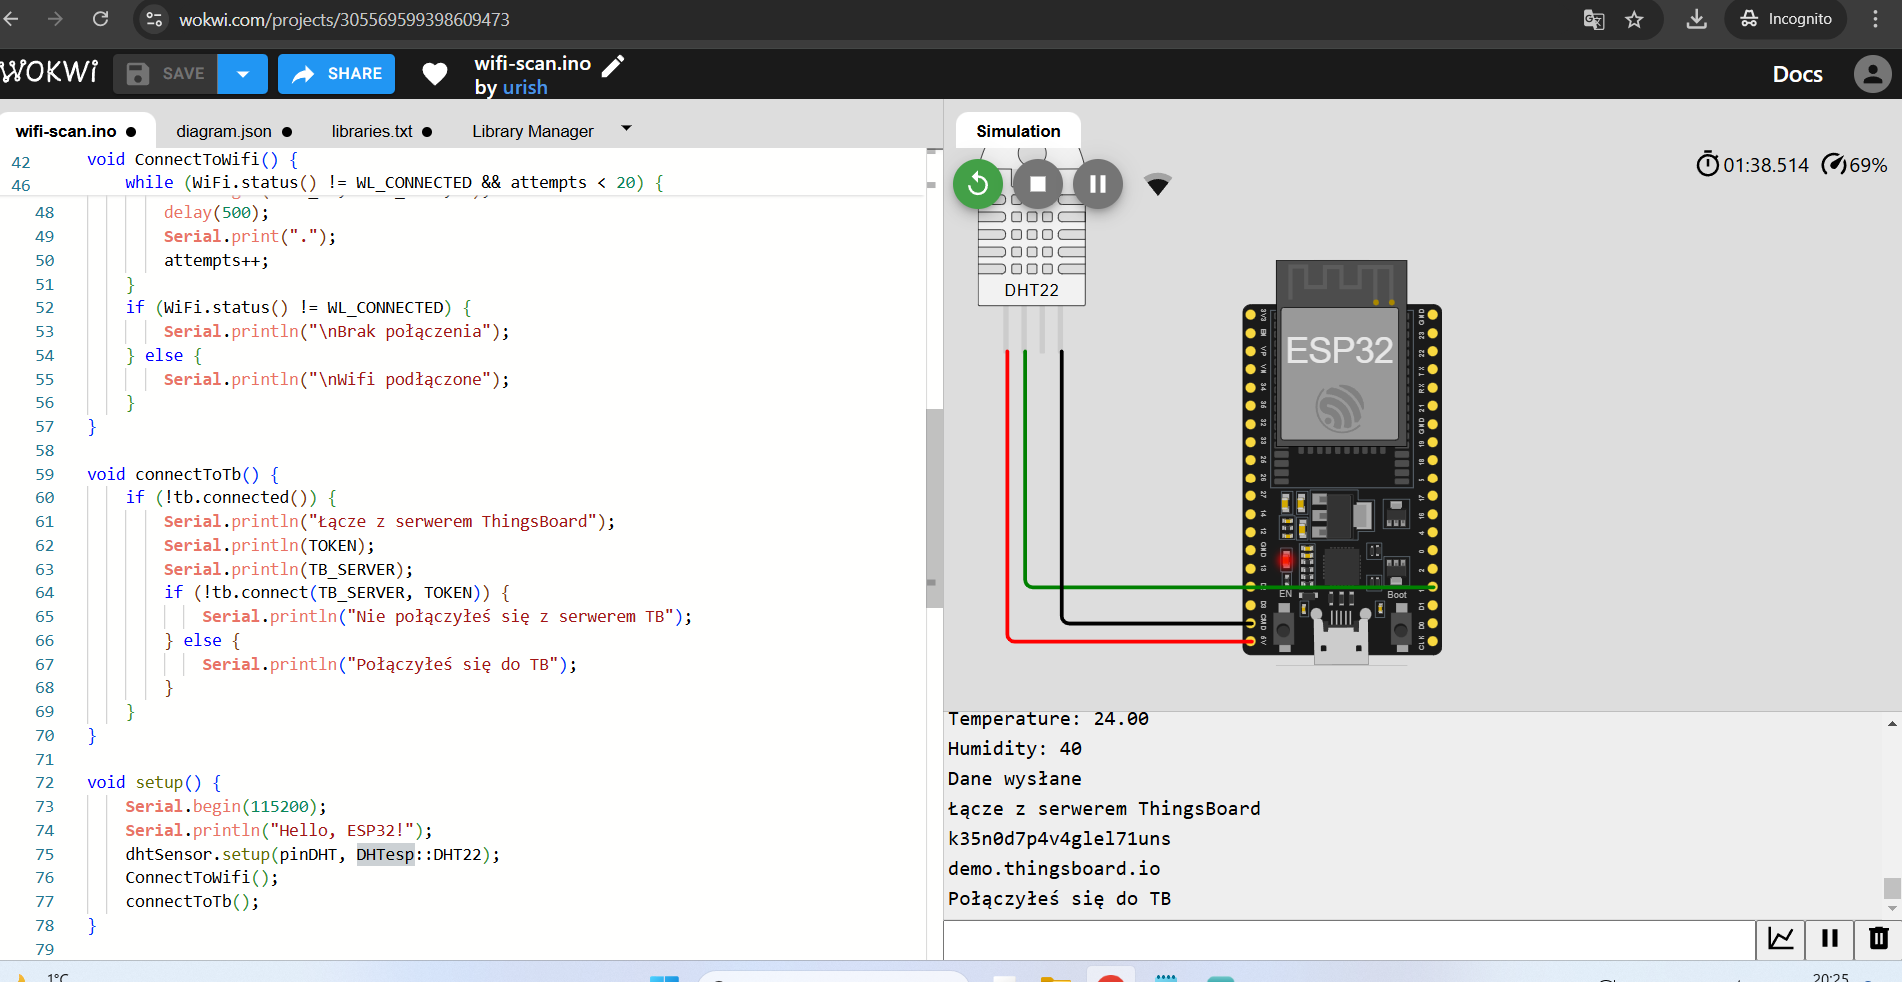
Task: Open the author link urish
Action: [525, 88]
